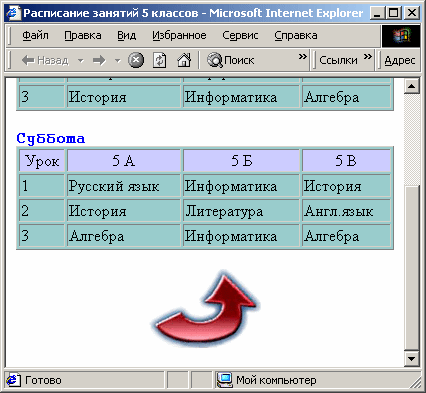Click the Internet Explorer icon in title bar

click(13, 13)
